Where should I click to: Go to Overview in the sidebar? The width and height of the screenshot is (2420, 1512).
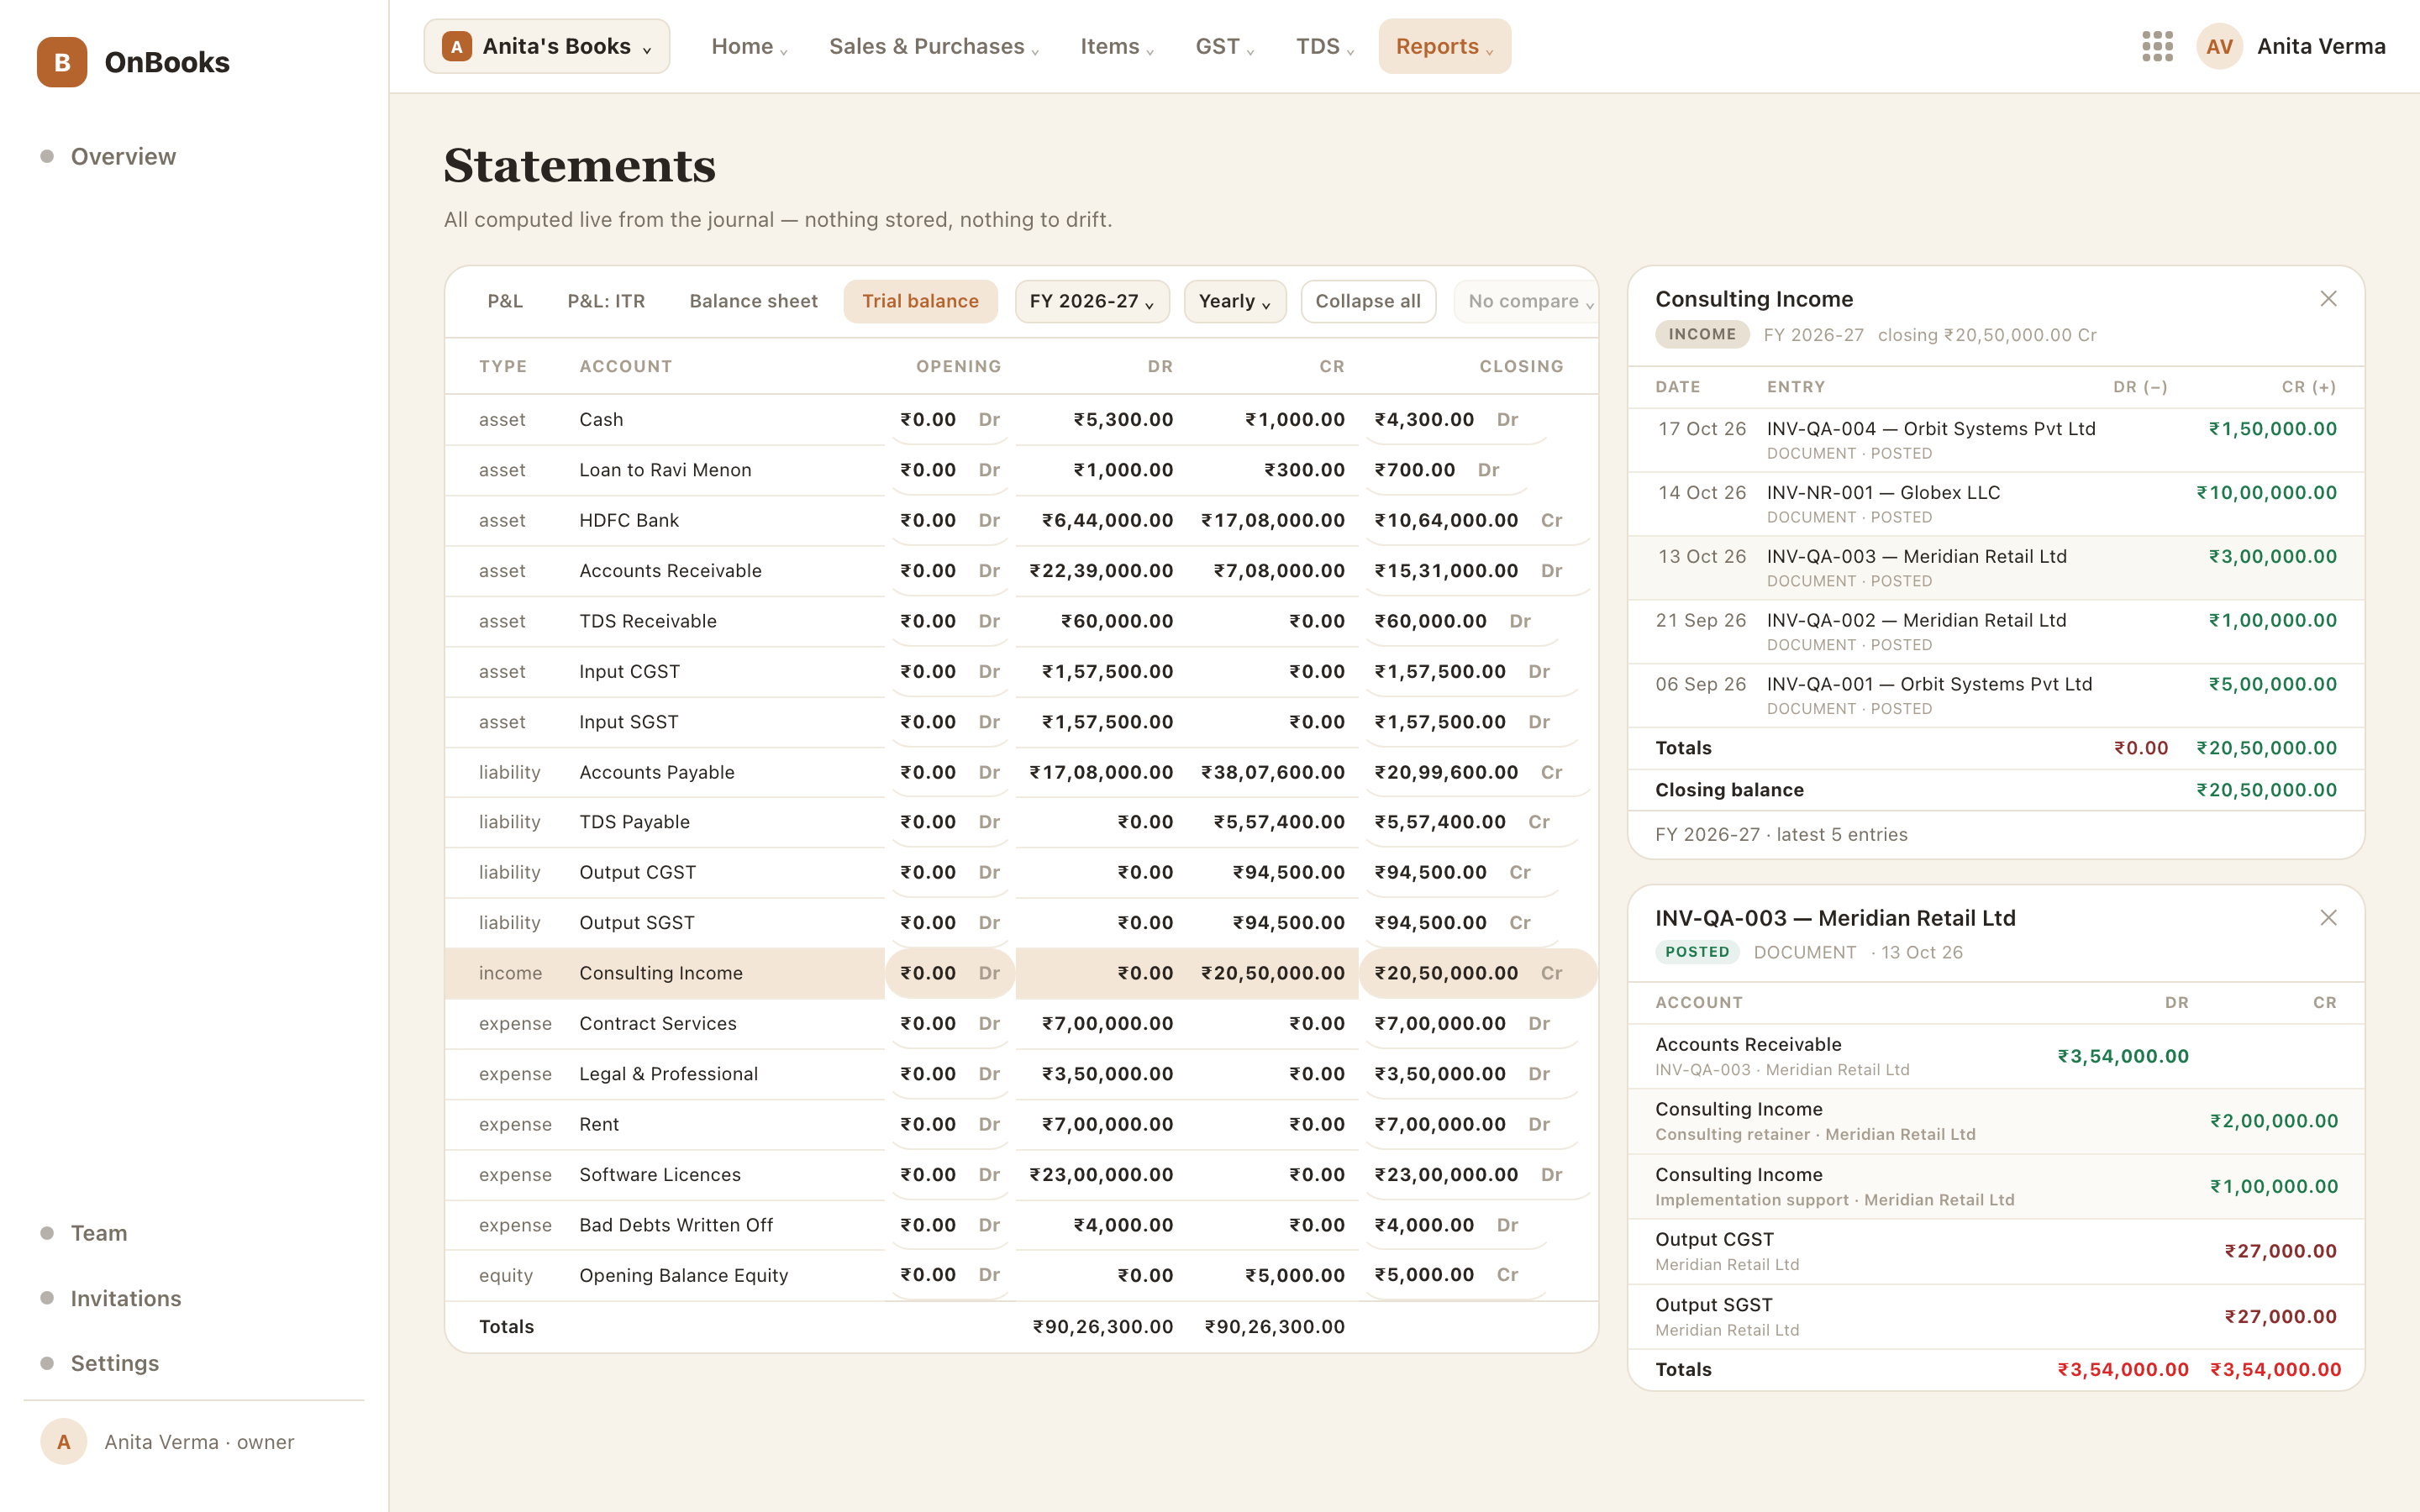click(x=123, y=156)
